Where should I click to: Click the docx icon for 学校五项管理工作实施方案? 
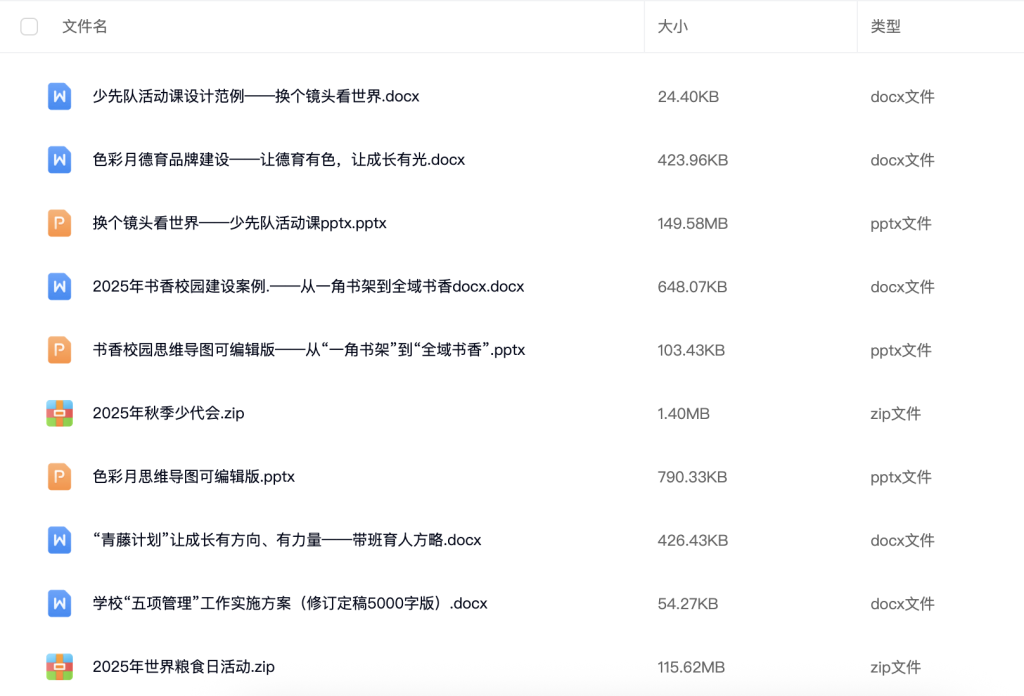59,603
